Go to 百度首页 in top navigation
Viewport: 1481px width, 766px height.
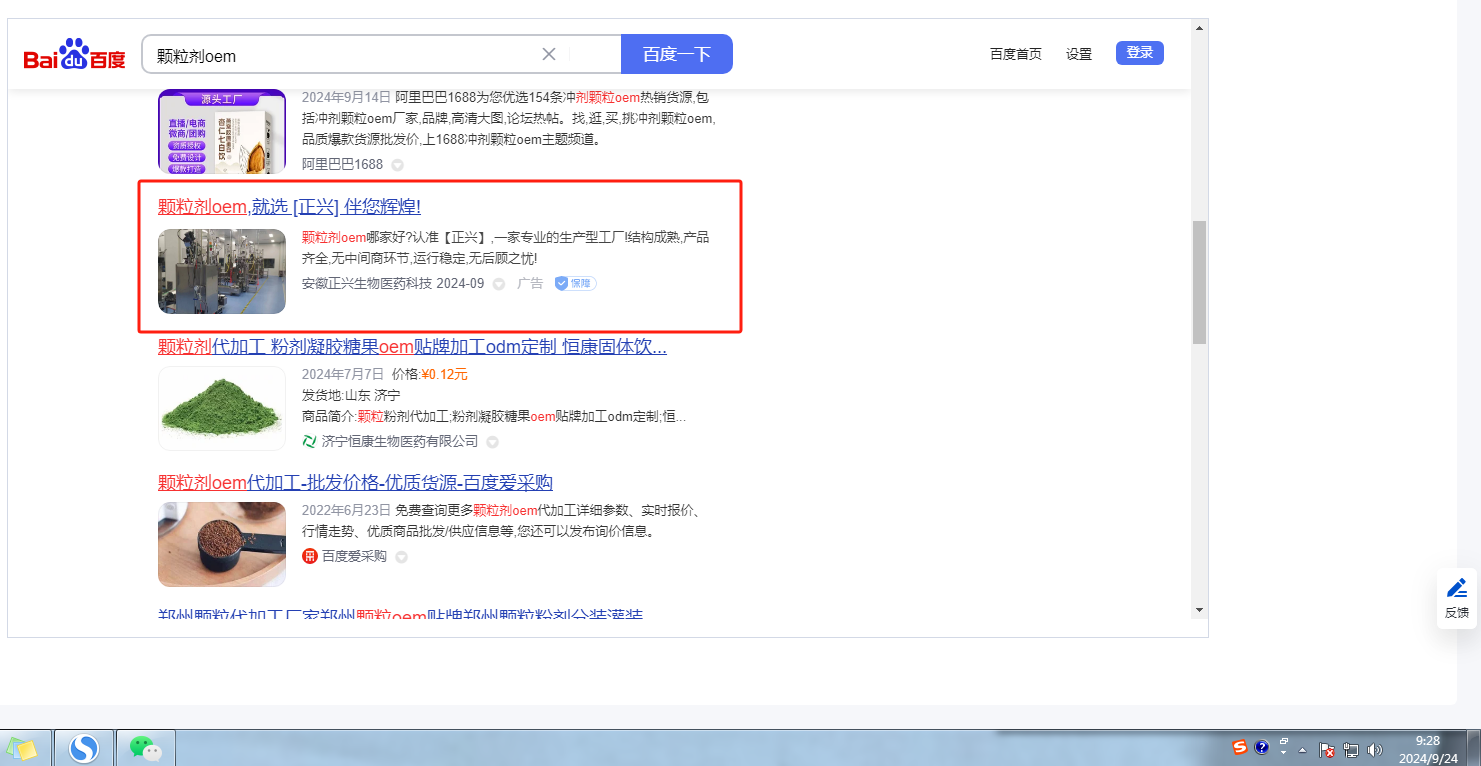tap(1015, 54)
